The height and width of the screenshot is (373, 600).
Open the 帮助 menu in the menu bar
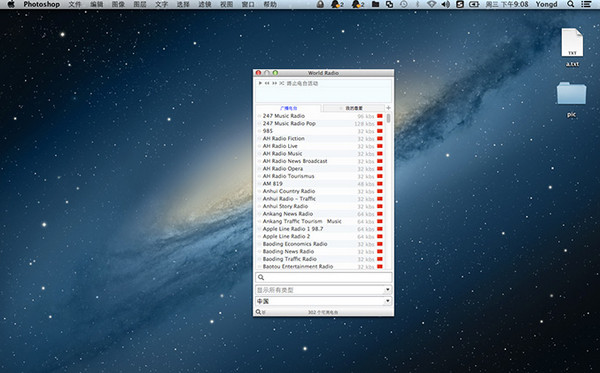(x=270, y=4)
